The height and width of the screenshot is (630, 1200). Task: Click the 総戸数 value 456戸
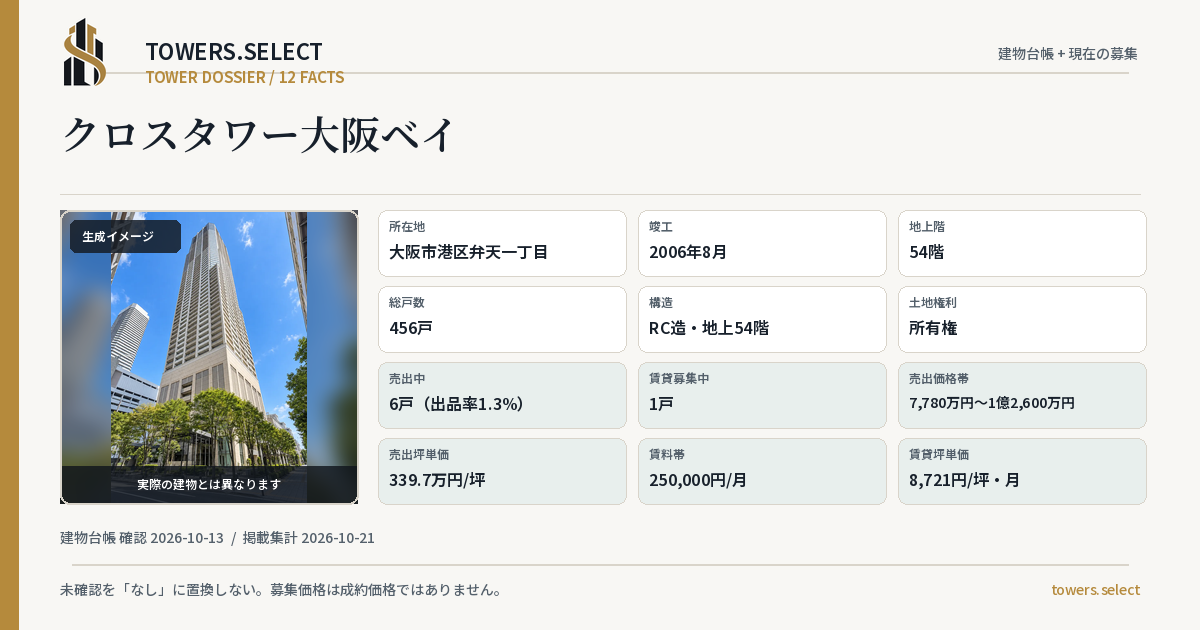point(411,328)
